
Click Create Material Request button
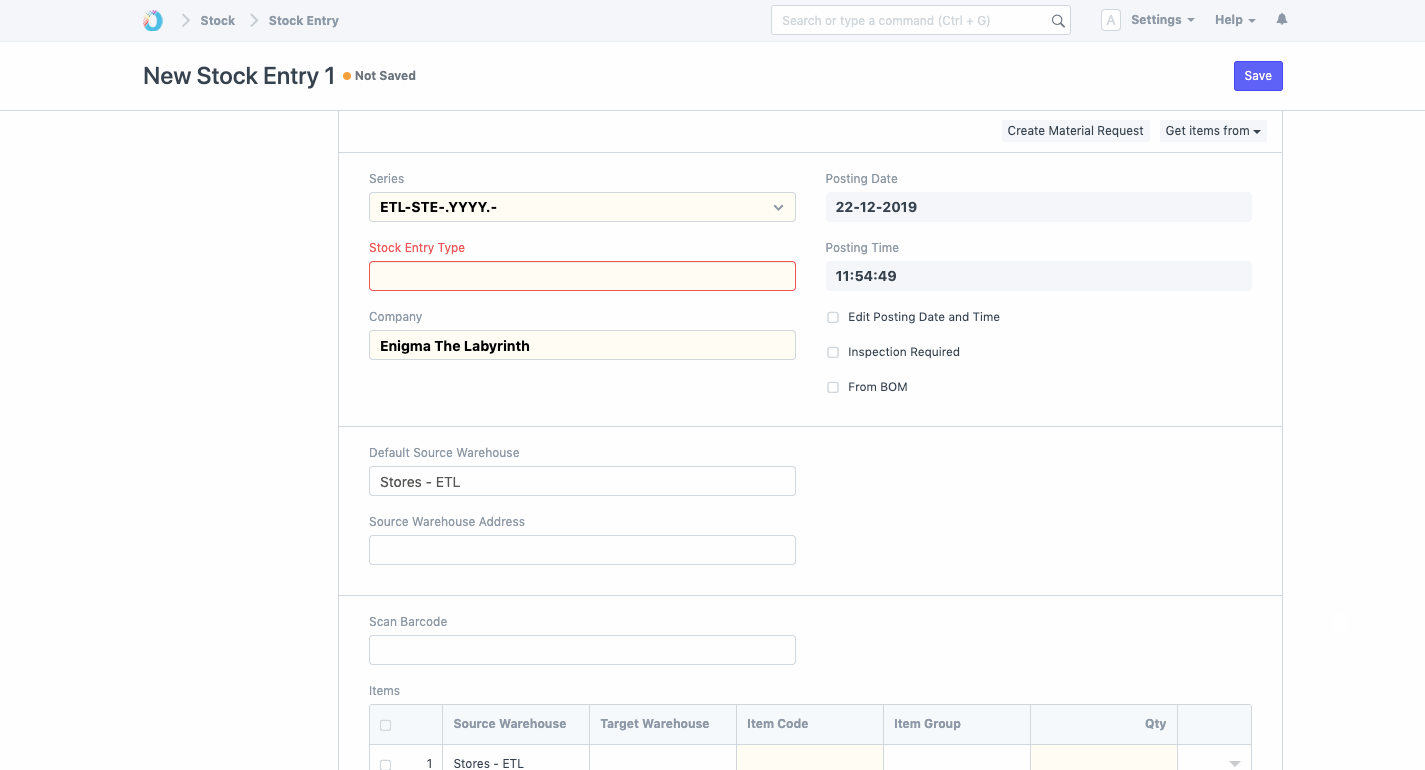1075,131
